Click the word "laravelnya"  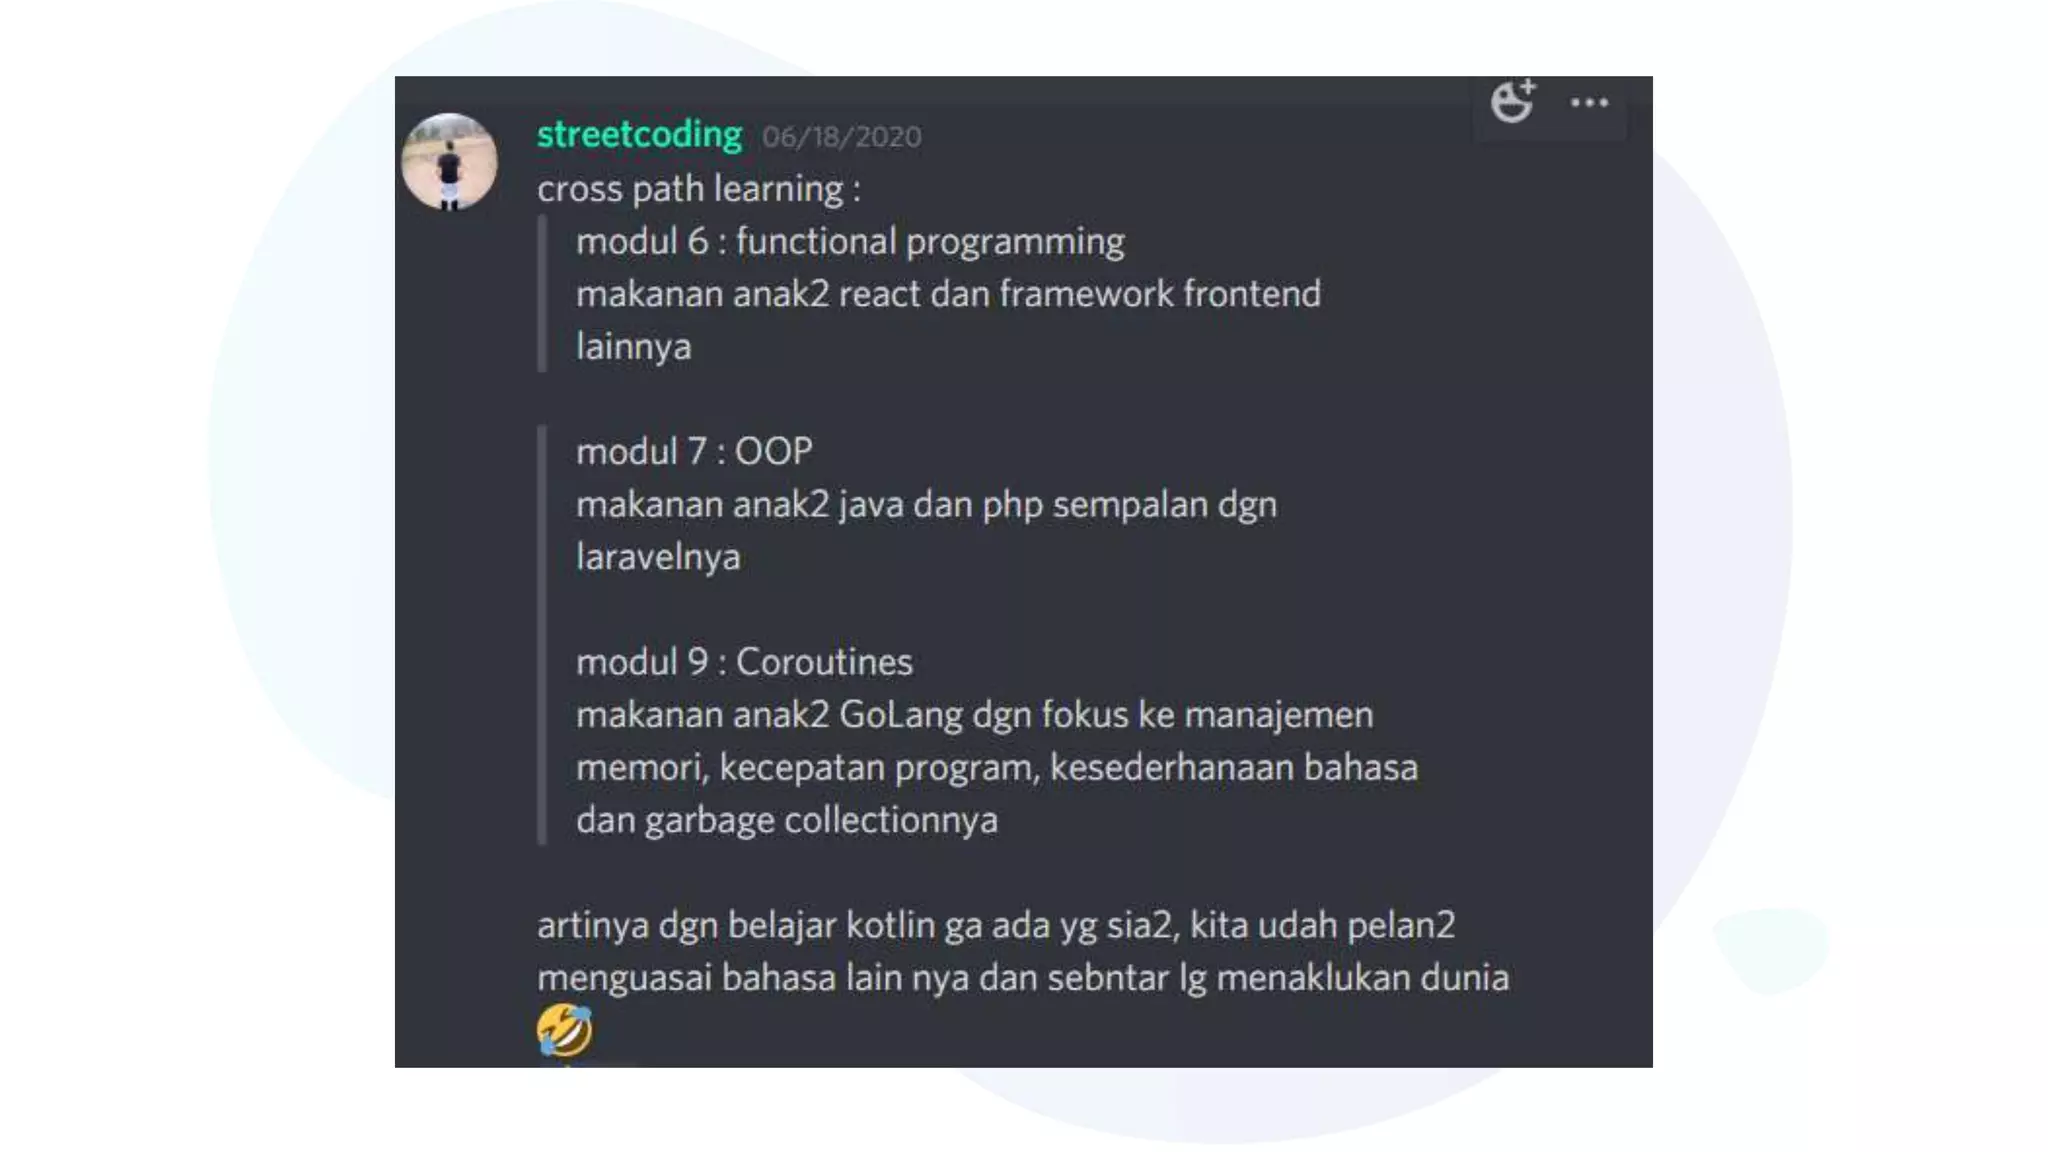tap(658, 557)
